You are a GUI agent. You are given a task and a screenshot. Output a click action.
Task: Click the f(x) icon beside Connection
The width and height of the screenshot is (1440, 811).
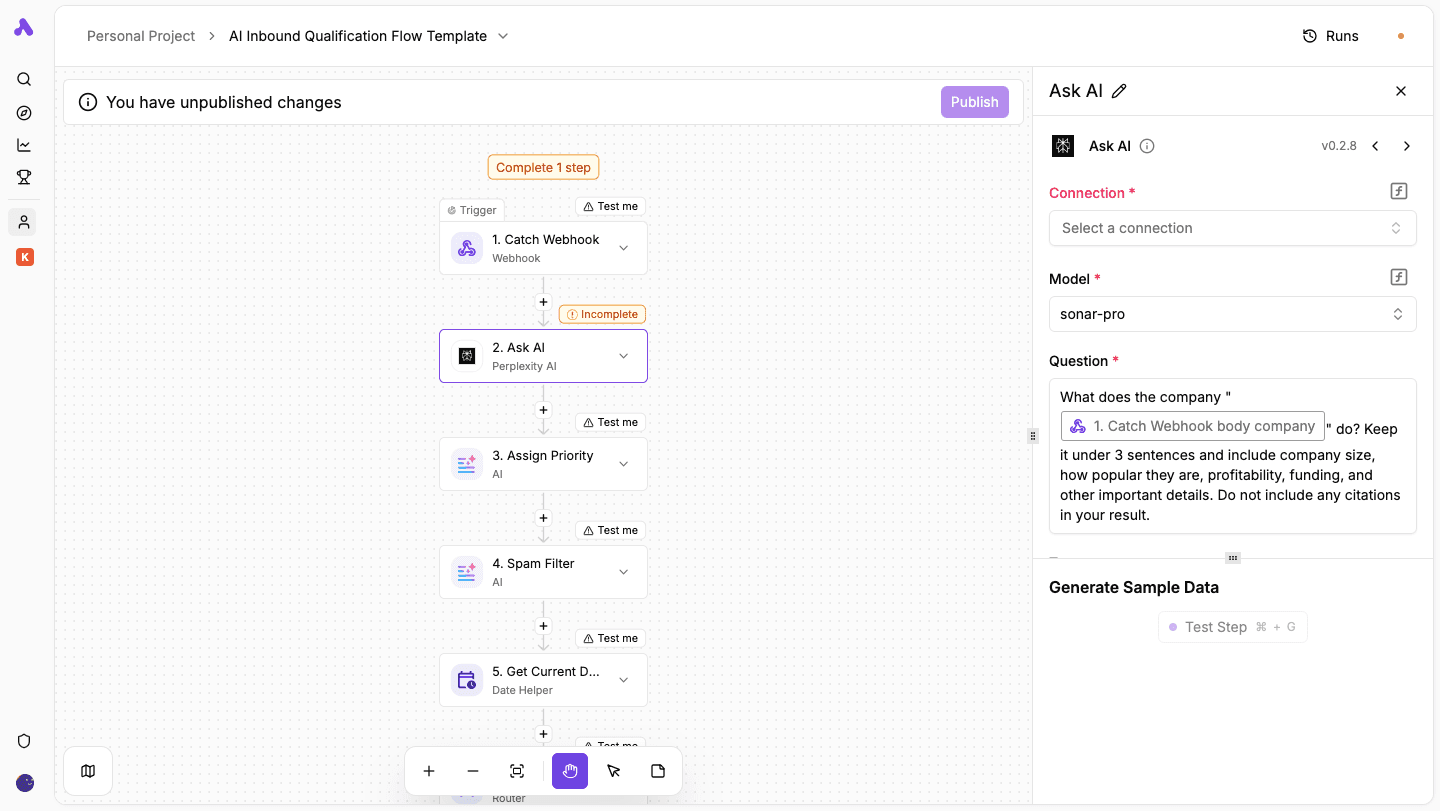click(x=1398, y=191)
